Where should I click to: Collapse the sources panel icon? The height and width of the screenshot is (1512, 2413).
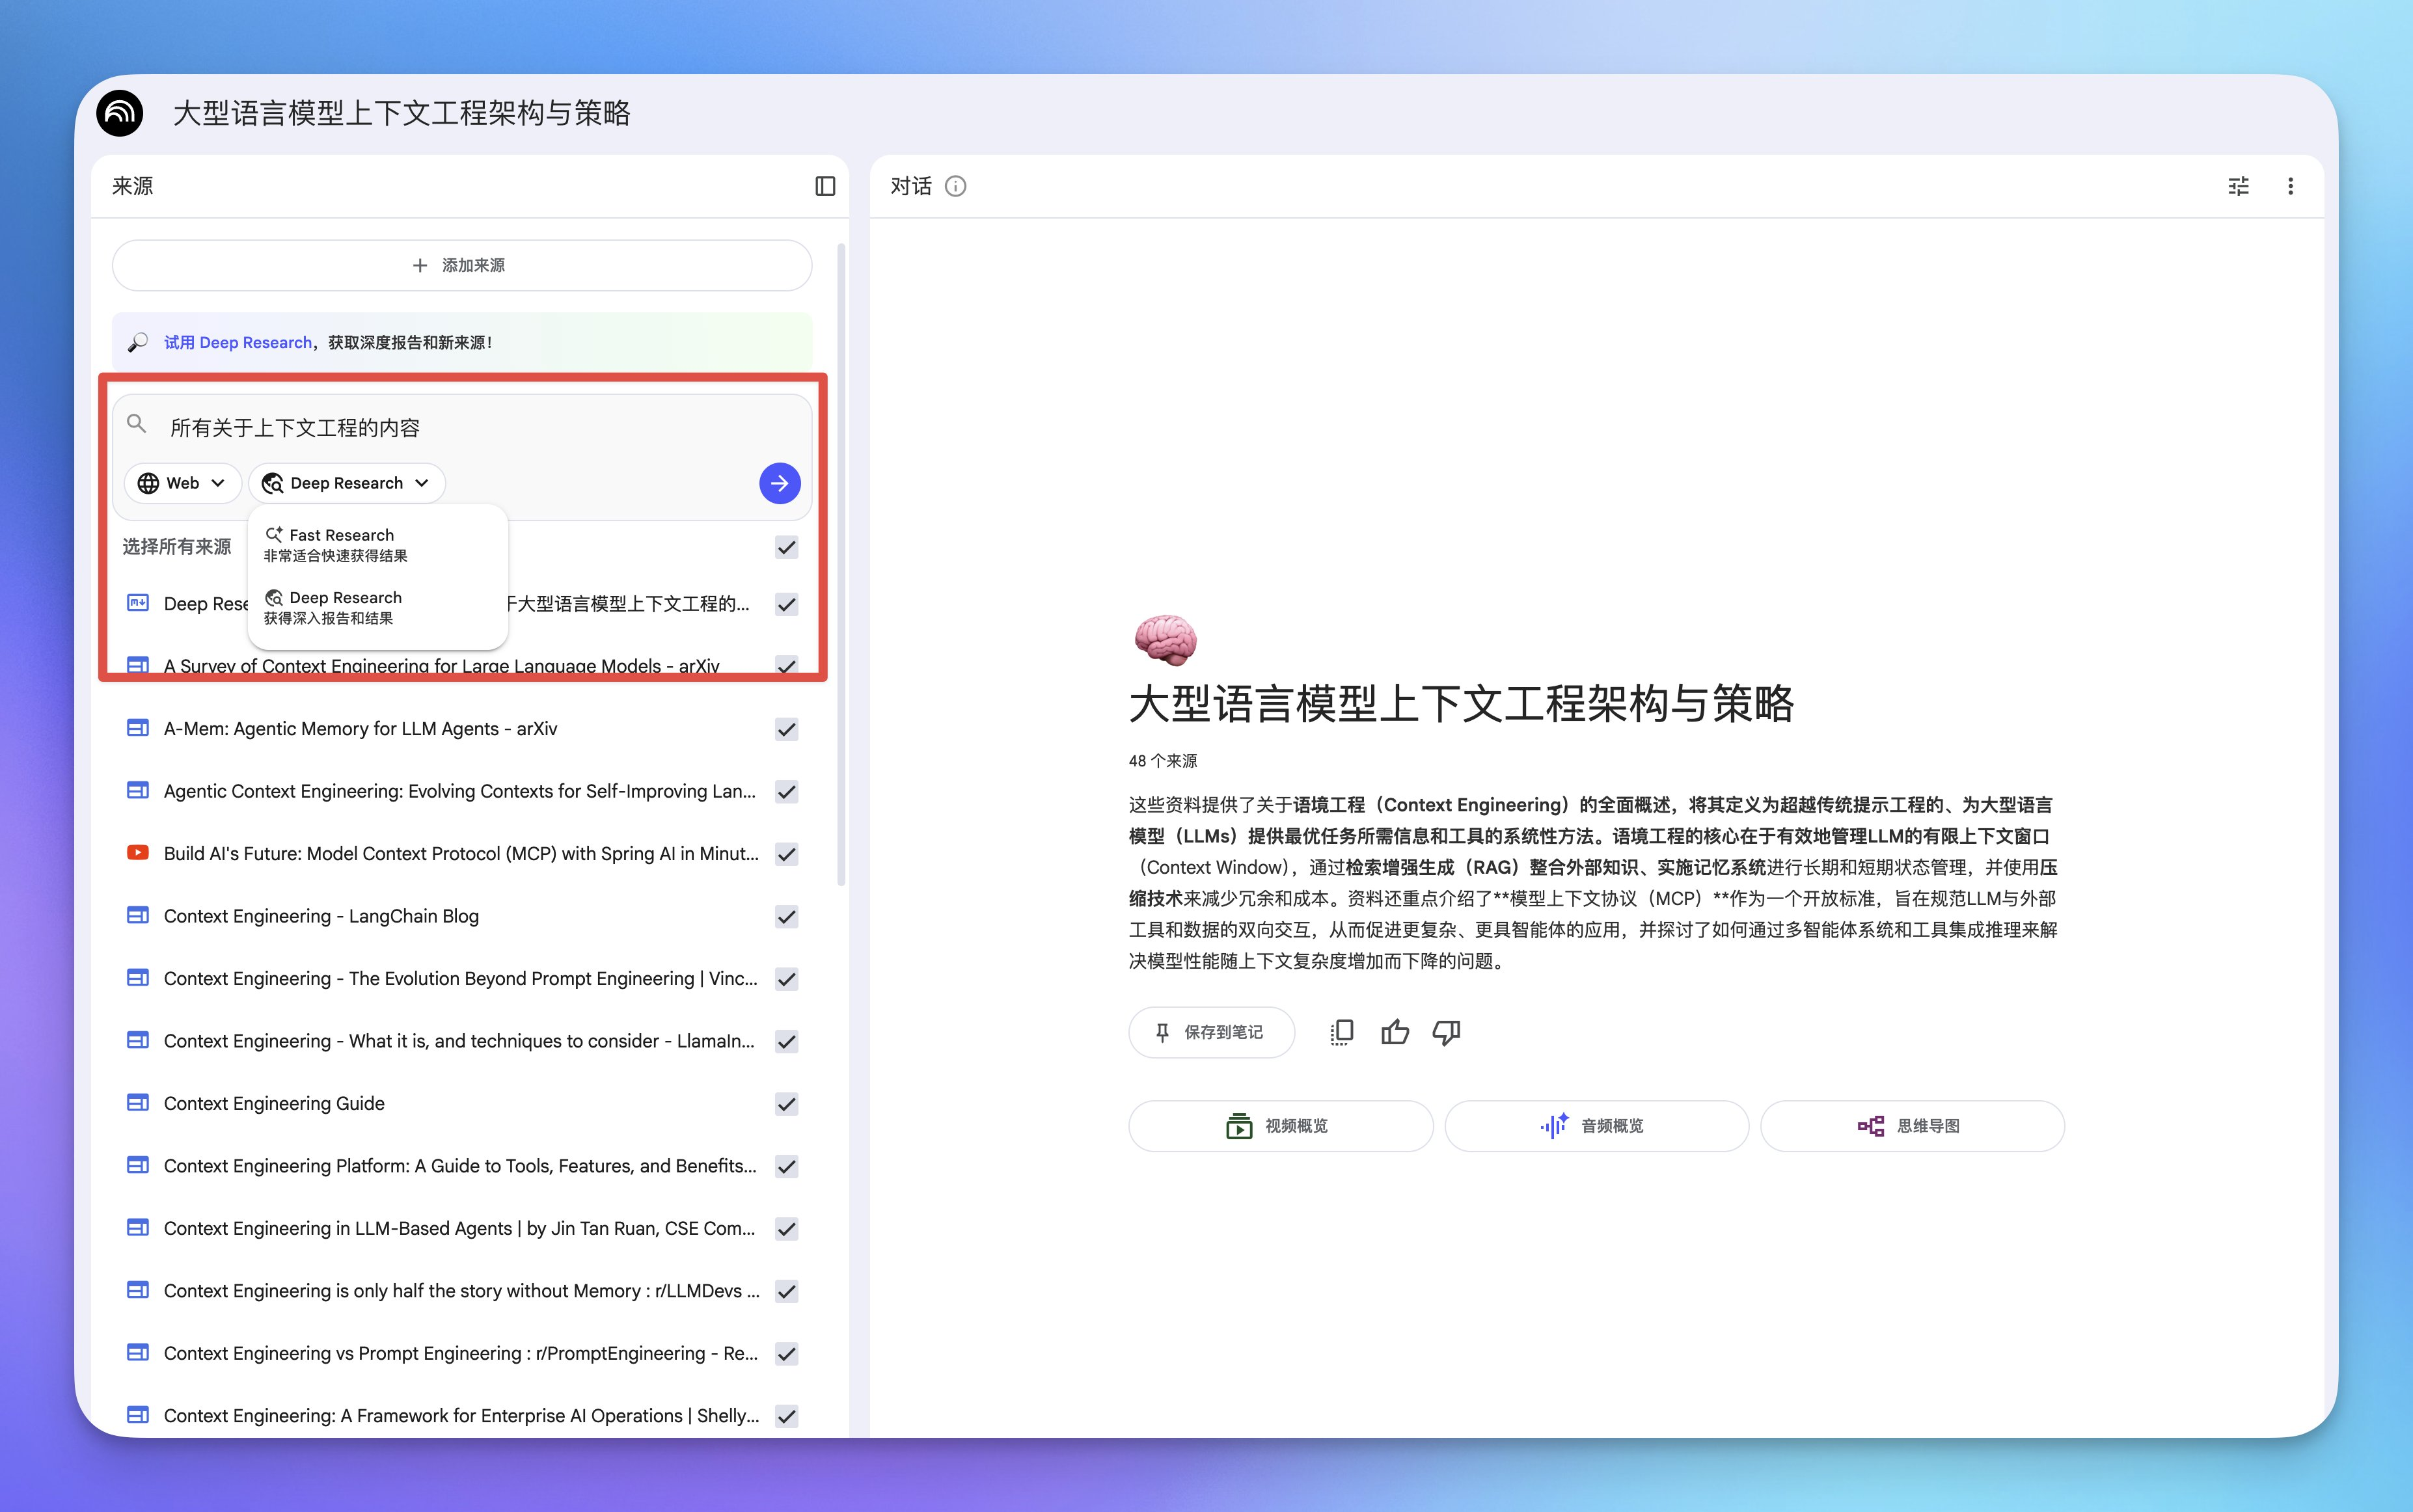coord(825,186)
